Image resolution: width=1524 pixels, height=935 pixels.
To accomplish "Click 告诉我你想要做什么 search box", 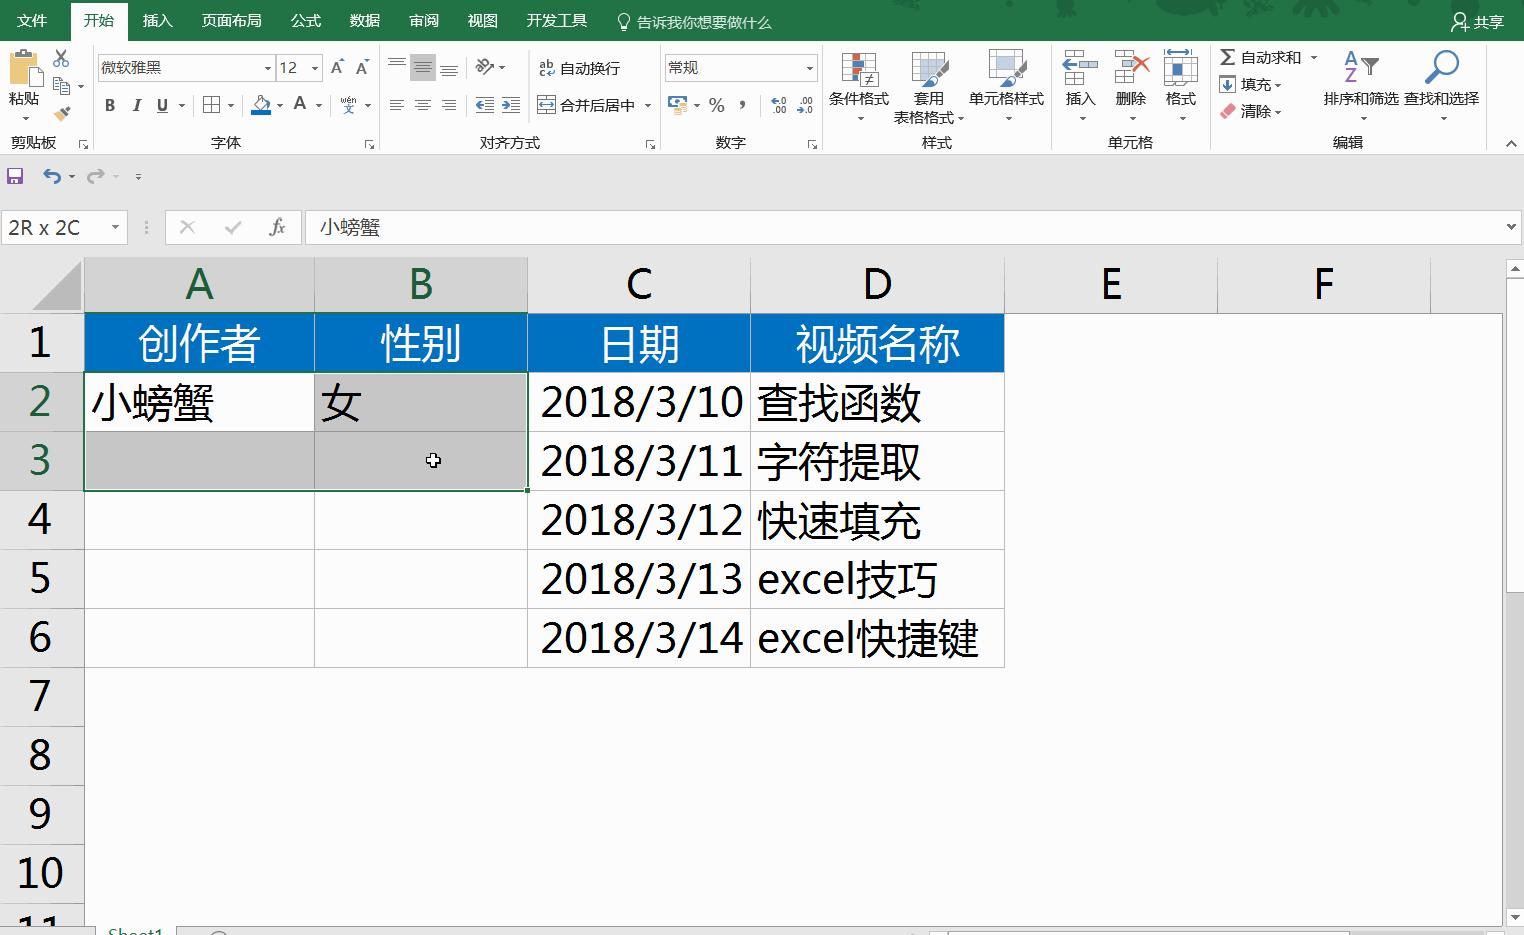I will pos(698,20).
